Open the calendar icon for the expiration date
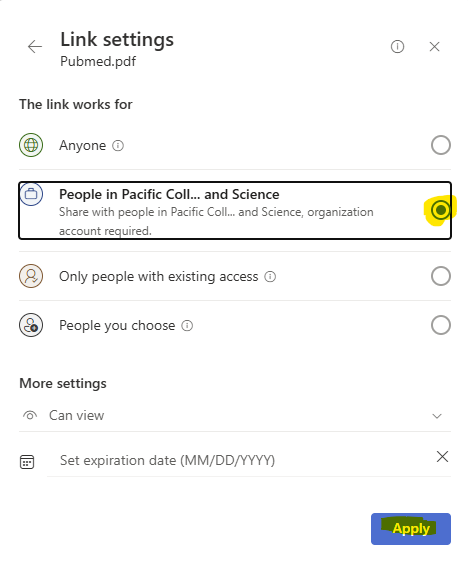Screen dimensions: 468x564 pos(27,461)
